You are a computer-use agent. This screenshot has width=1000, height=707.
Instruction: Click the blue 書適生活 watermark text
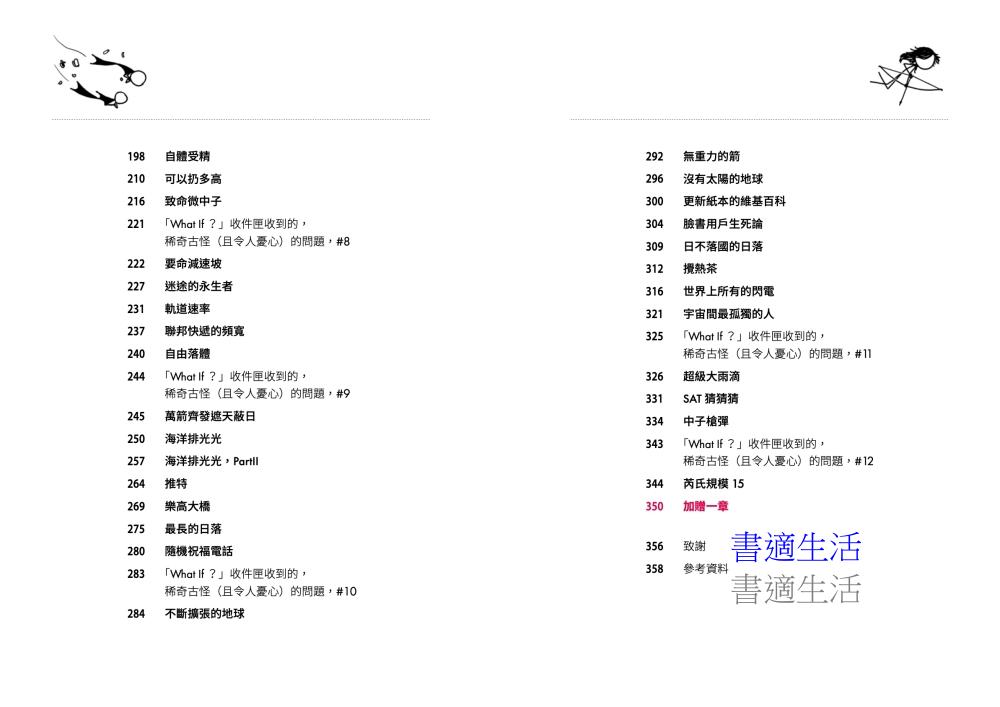tap(795, 548)
